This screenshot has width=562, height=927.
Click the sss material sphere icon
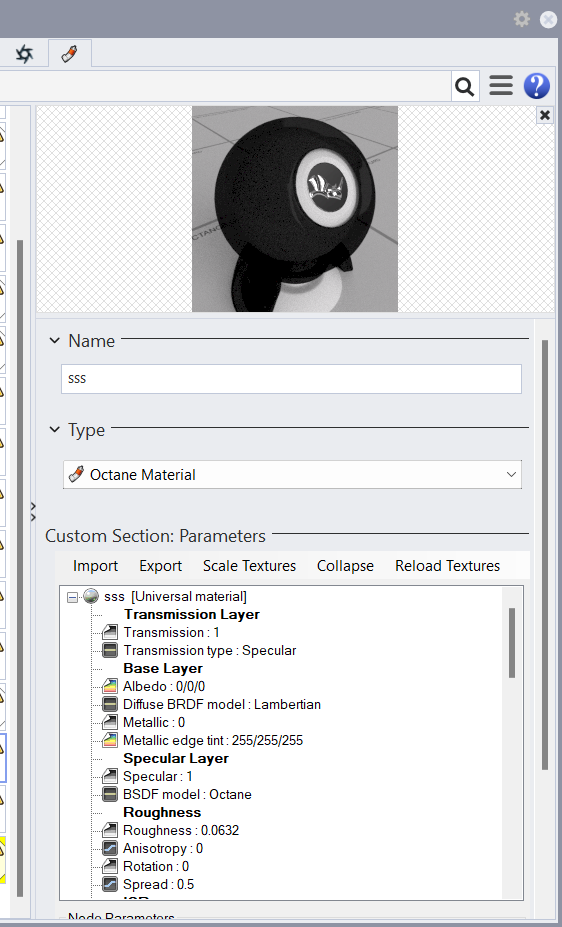[91, 597]
